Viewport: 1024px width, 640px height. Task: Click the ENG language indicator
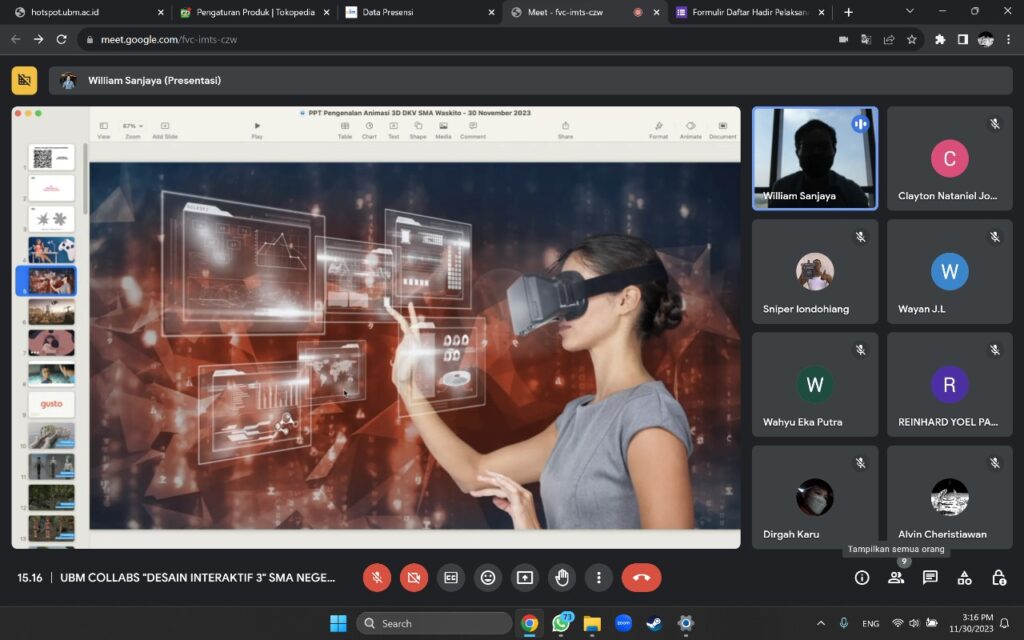pyautogui.click(x=871, y=623)
